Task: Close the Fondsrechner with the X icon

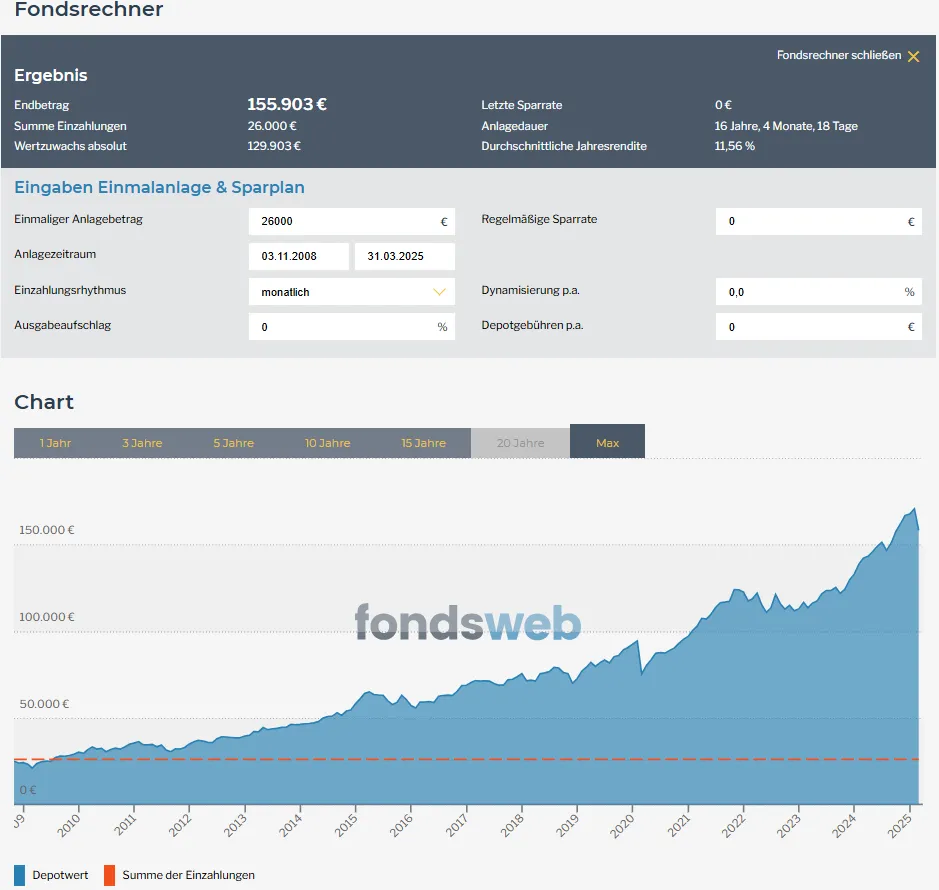Action: coord(913,56)
